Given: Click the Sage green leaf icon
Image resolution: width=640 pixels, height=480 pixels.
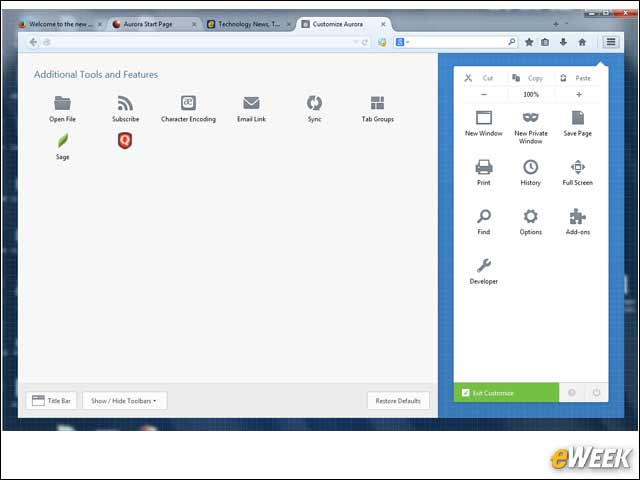Looking at the screenshot, I should point(62,141).
